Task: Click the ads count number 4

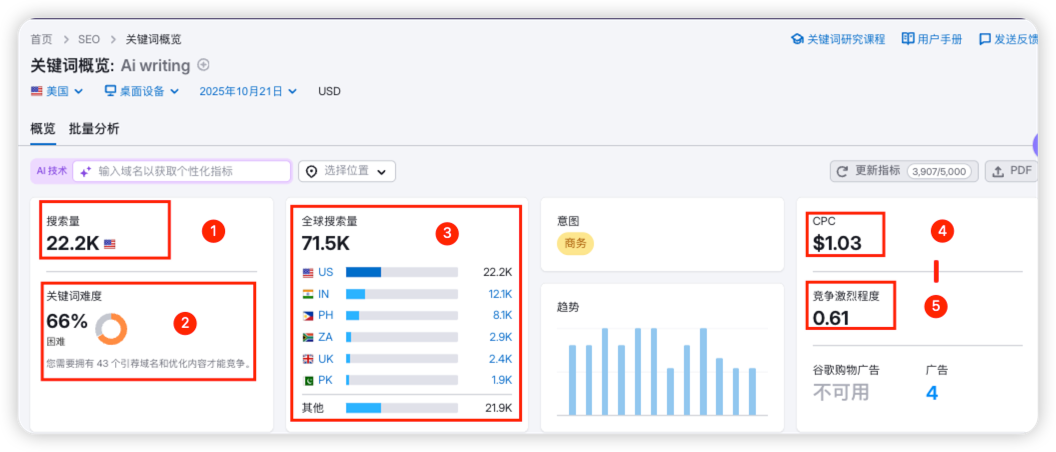Action: (932, 393)
